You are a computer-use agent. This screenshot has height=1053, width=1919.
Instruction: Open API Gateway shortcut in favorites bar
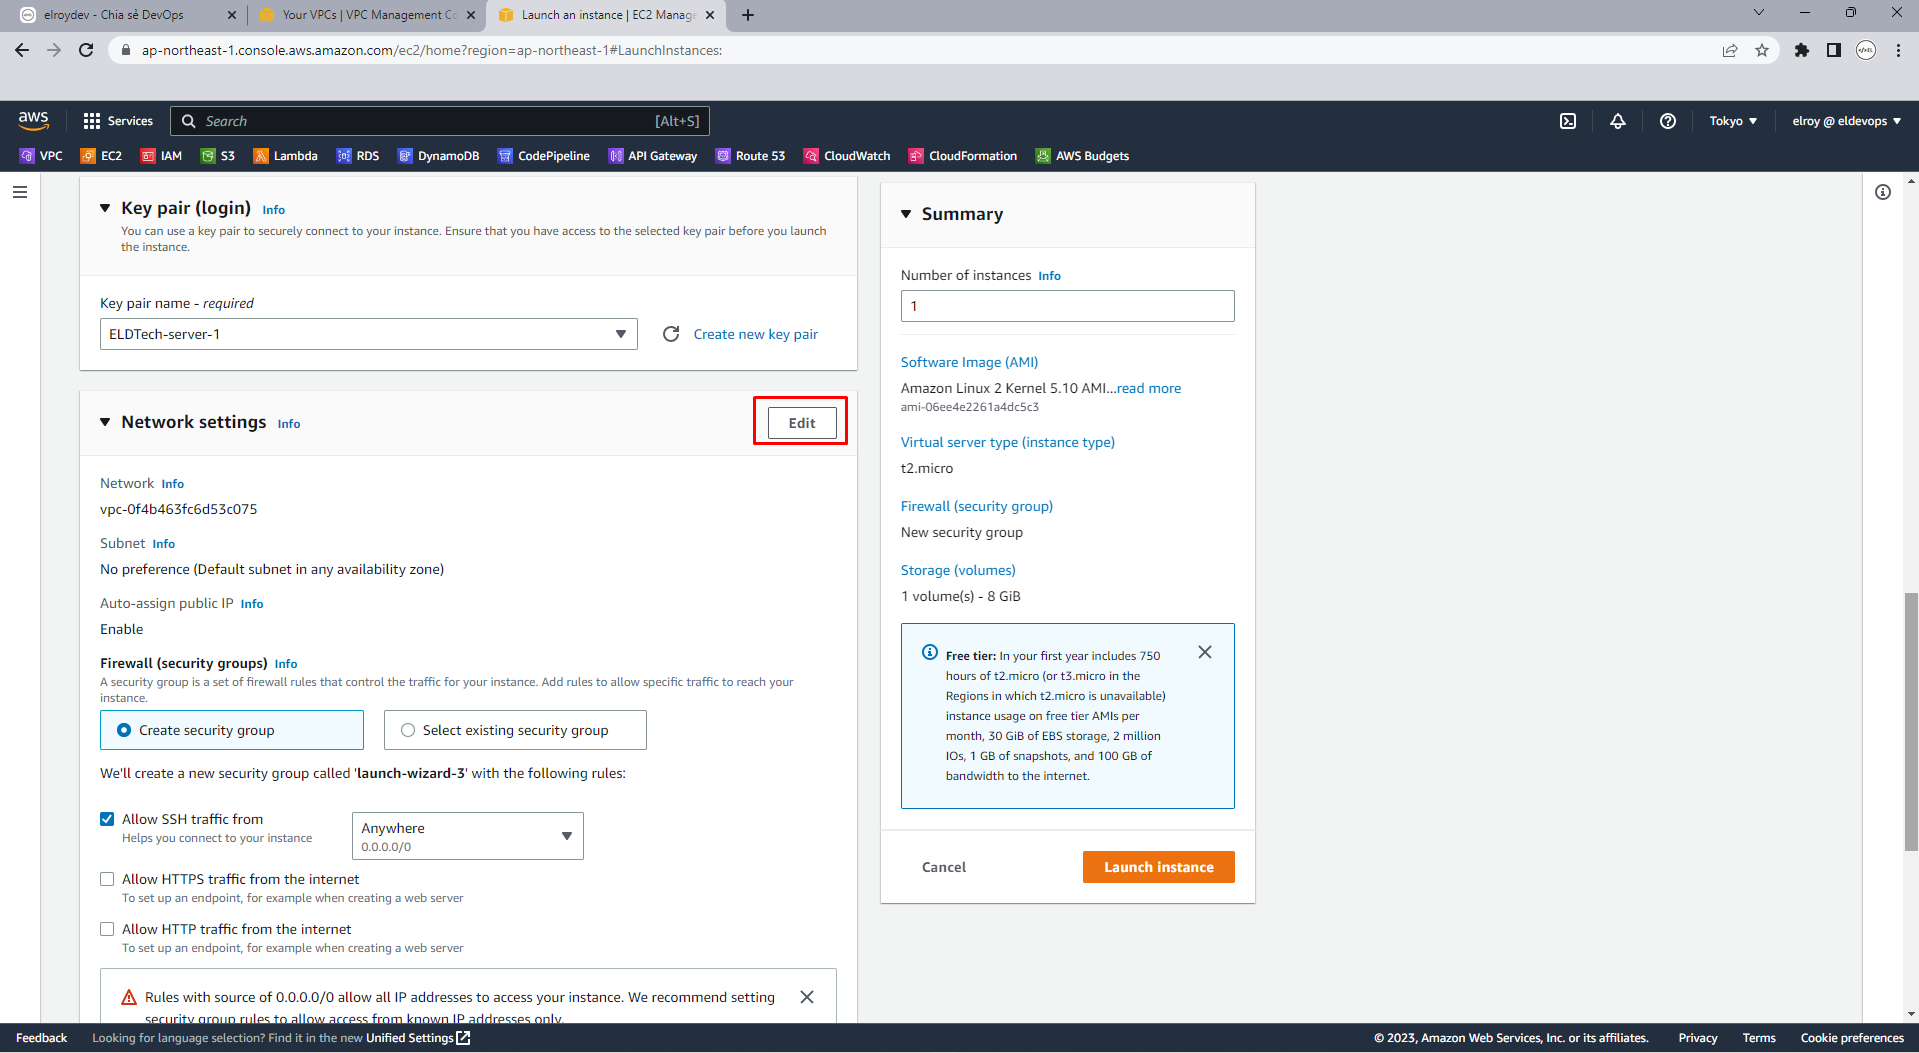[653, 156]
